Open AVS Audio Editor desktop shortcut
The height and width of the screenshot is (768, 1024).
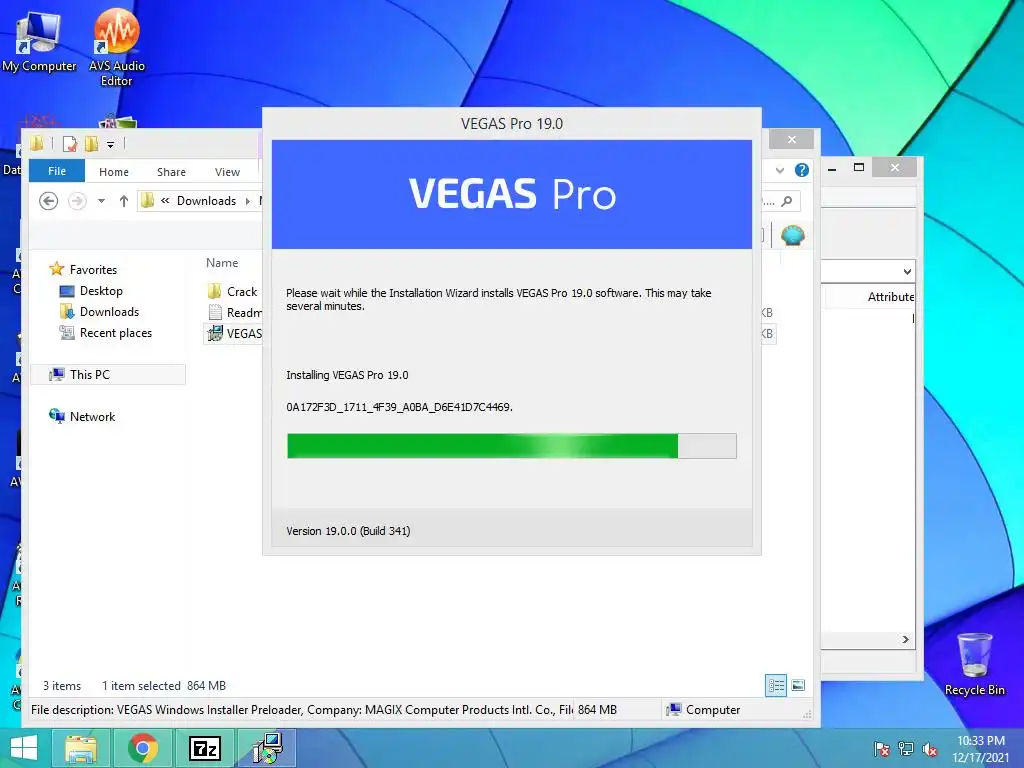pyautogui.click(x=116, y=47)
